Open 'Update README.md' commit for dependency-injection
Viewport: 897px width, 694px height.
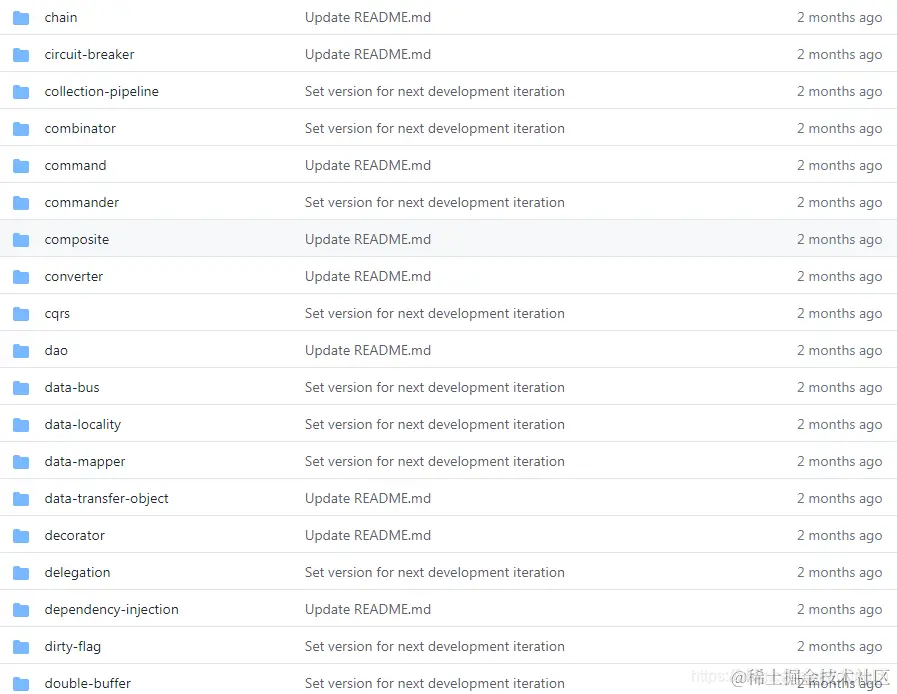pyautogui.click(x=368, y=609)
